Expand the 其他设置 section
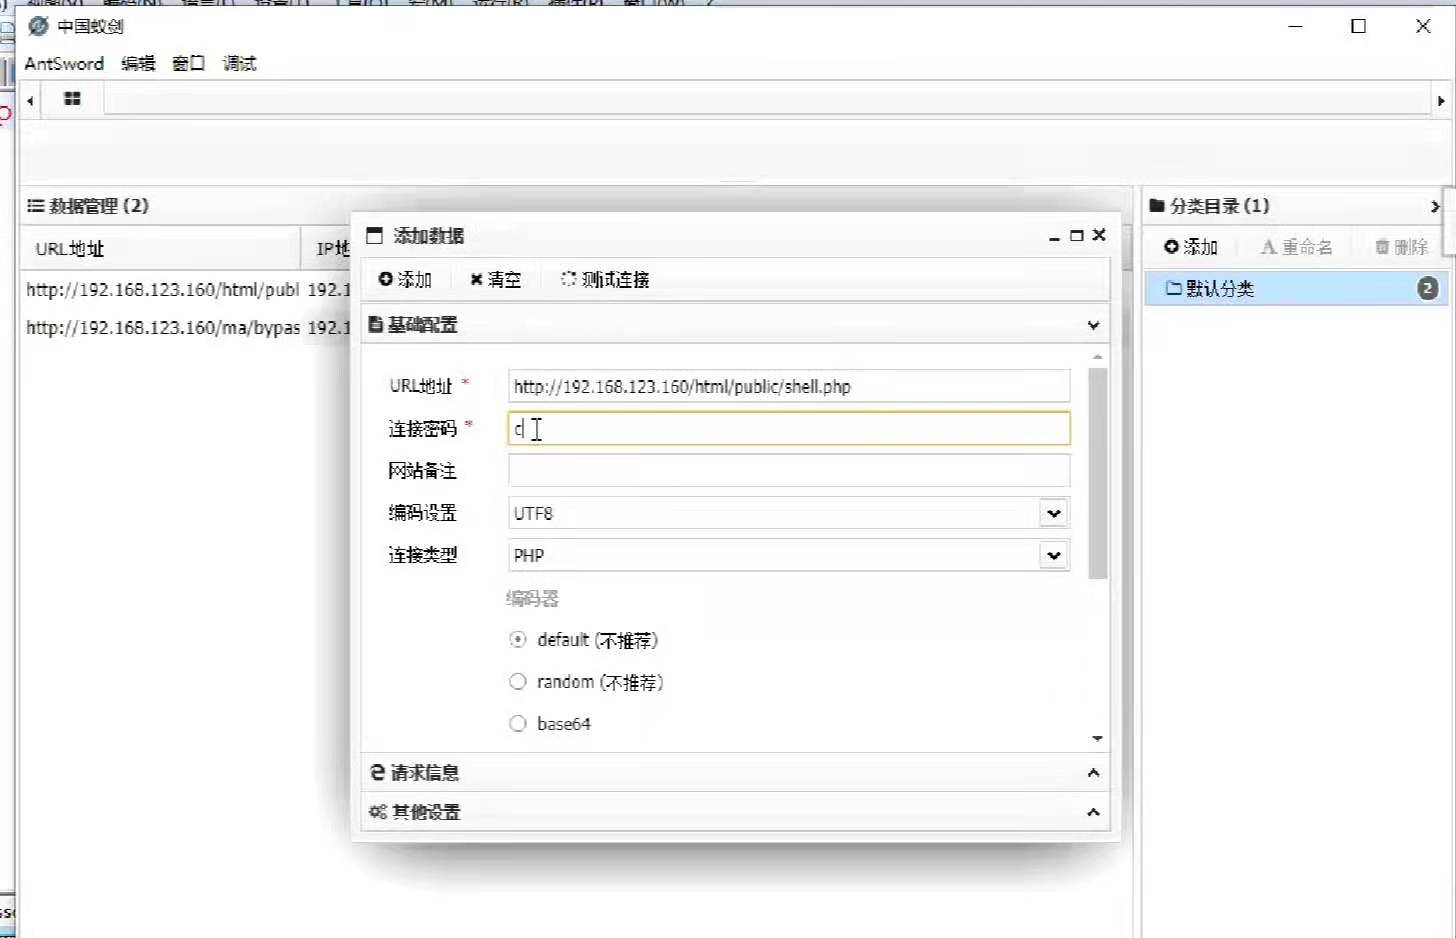The image size is (1456, 938). (1093, 812)
